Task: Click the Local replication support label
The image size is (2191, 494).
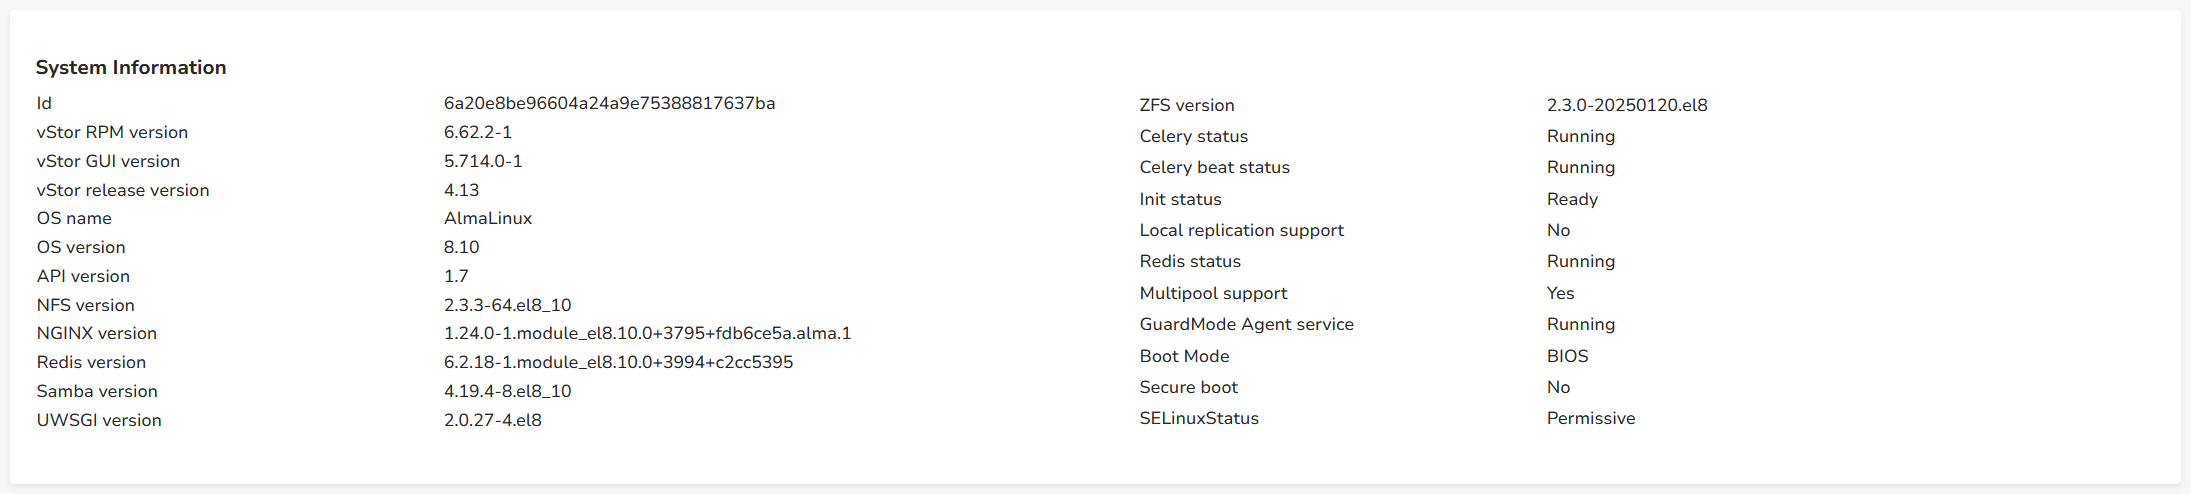Action: point(1241,230)
